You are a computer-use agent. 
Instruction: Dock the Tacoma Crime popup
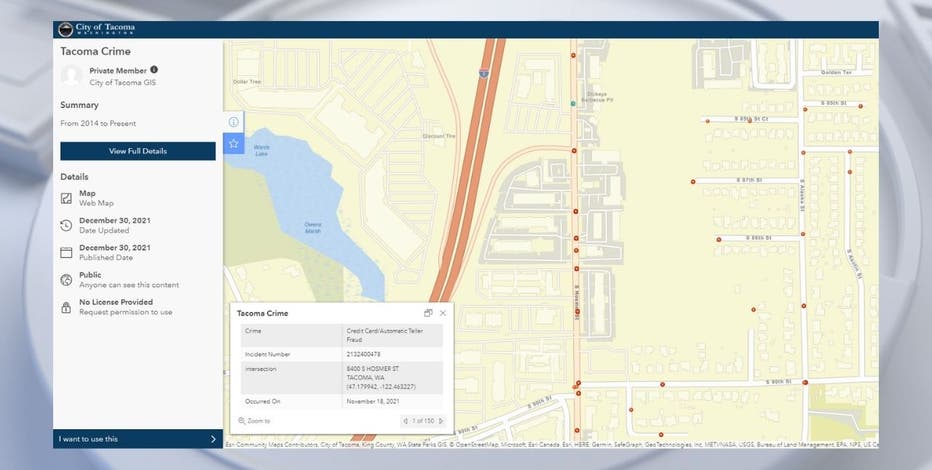click(428, 313)
